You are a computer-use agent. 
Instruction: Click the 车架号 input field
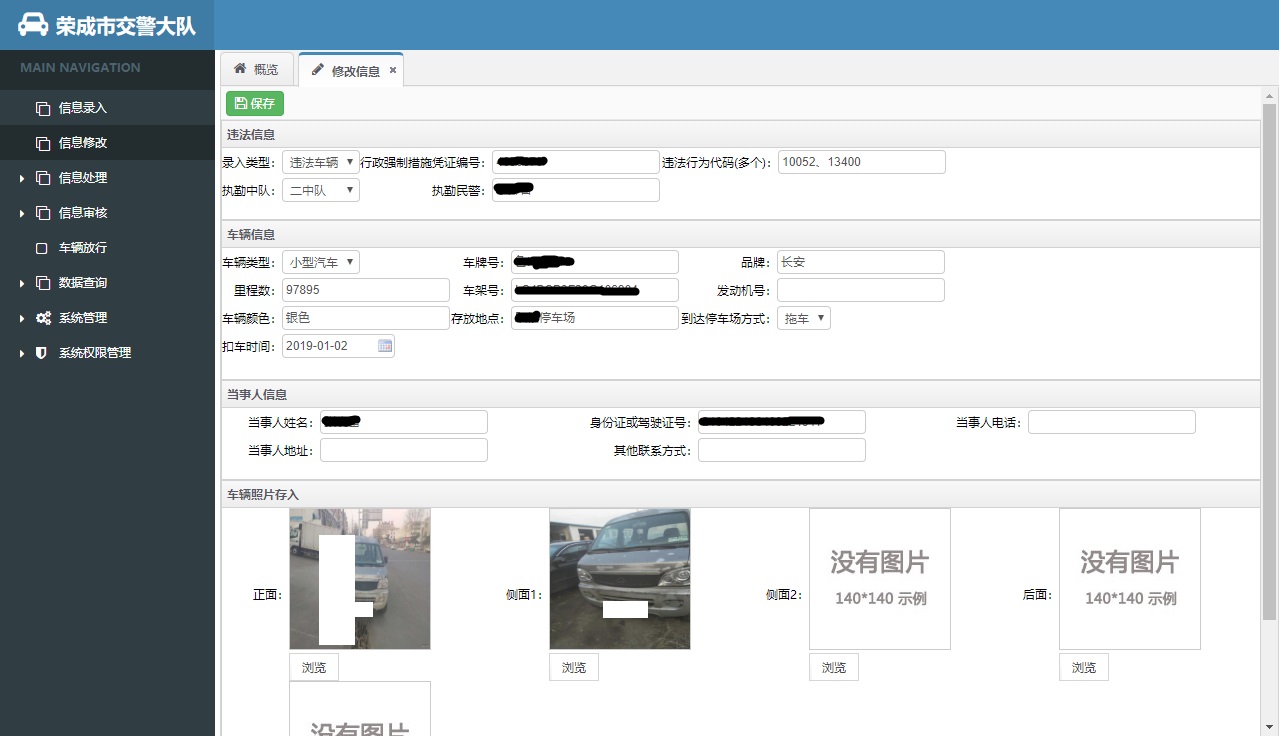click(x=595, y=290)
